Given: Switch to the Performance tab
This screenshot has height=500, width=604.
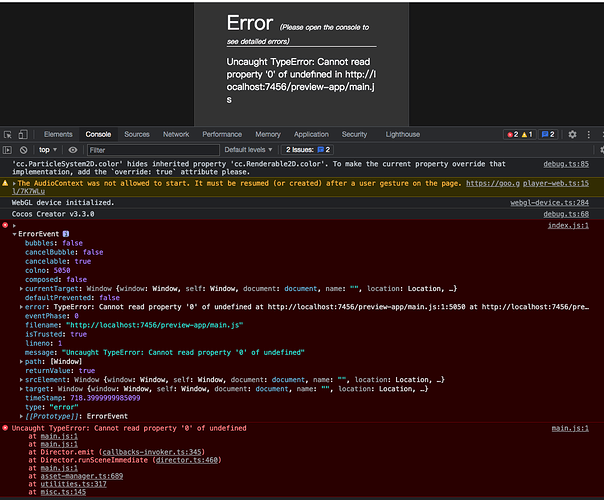Looking at the screenshot, I should click(x=222, y=134).
